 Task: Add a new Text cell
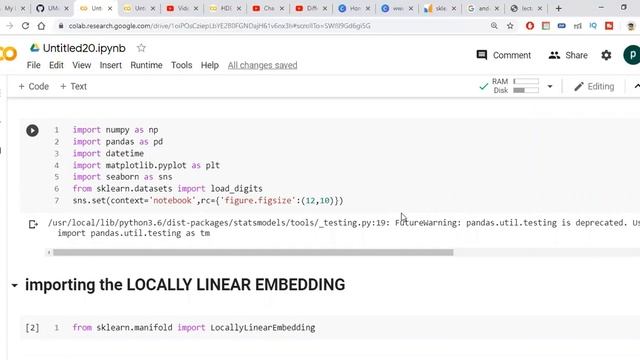click(x=73, y=87)
